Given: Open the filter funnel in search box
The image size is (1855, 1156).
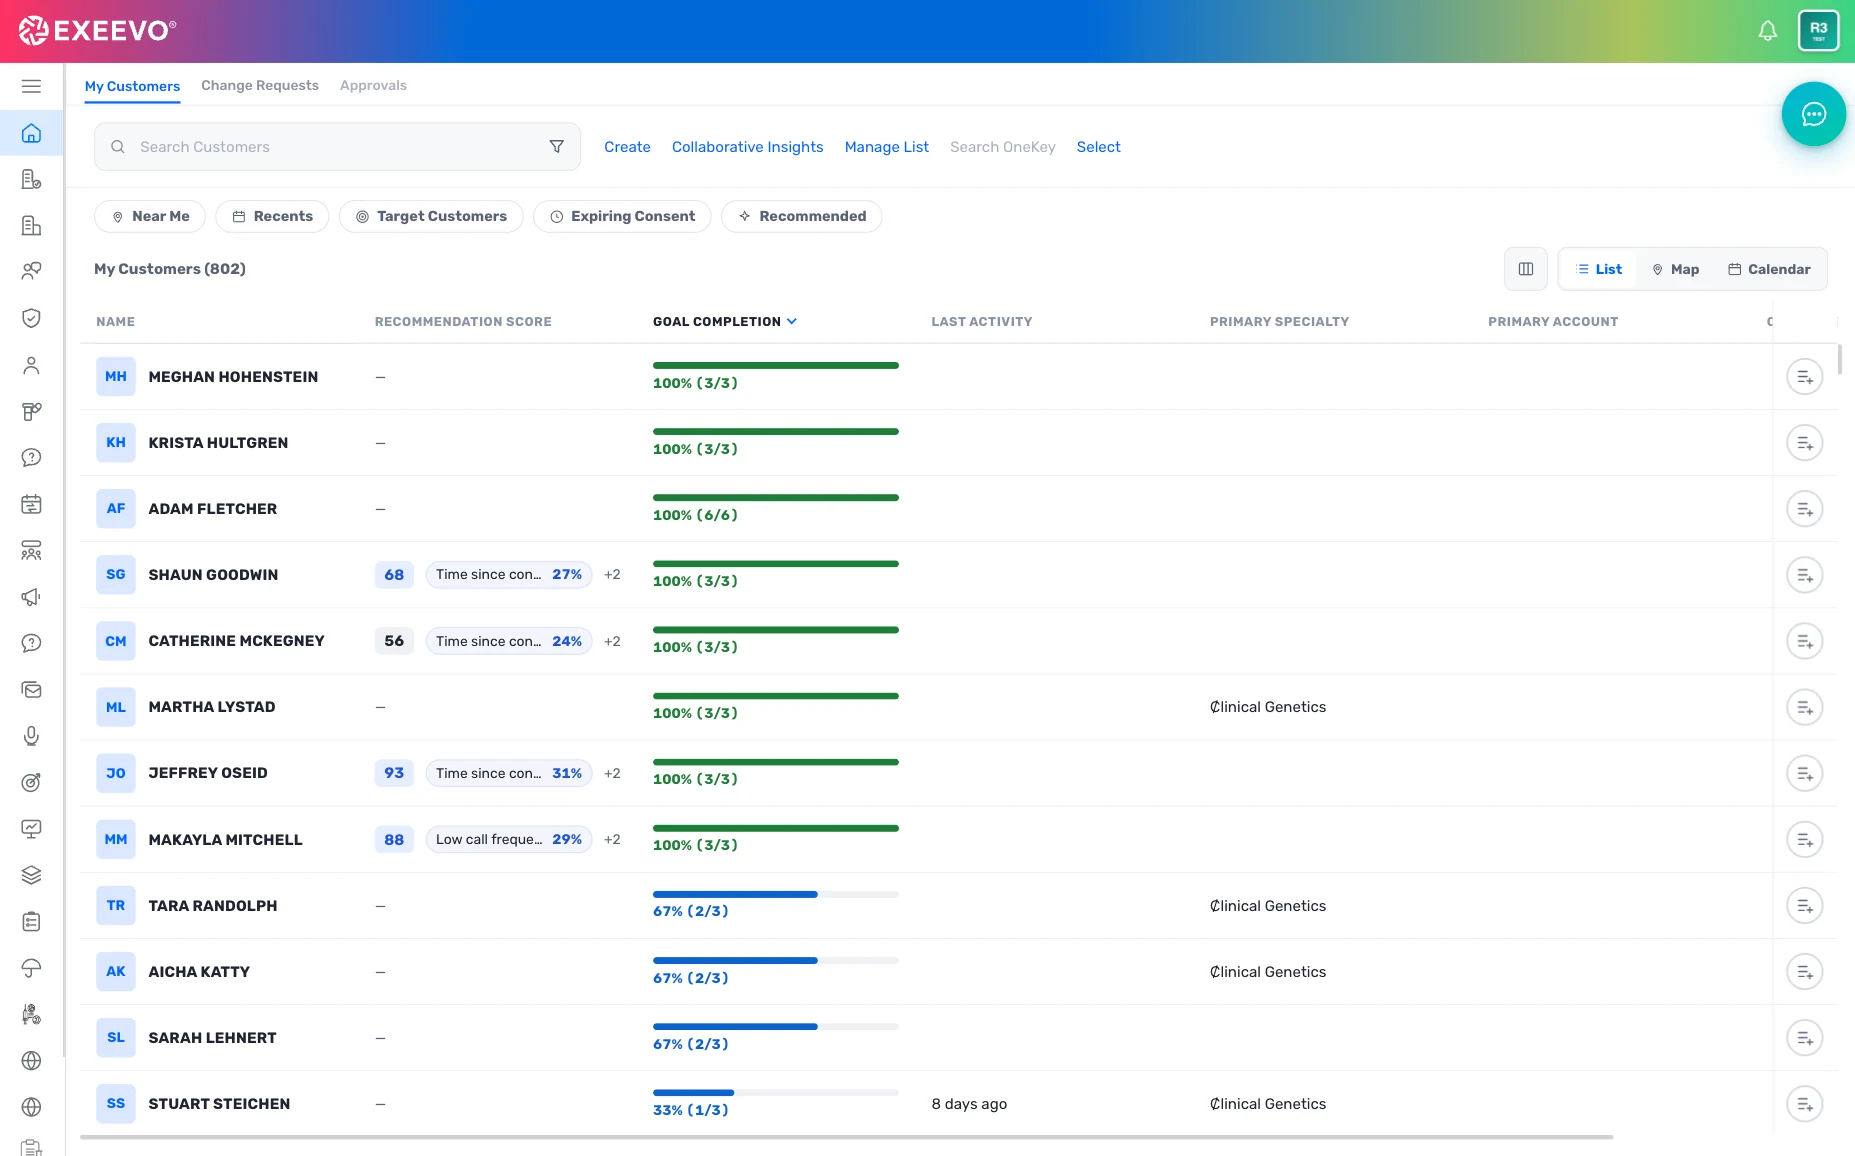Looking at the screenshot, I should pos(557,147).
